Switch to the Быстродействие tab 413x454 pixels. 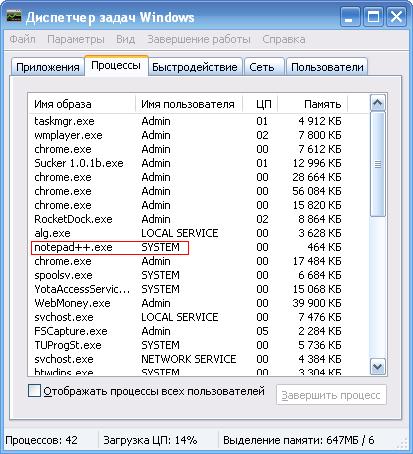pos(195,67)
